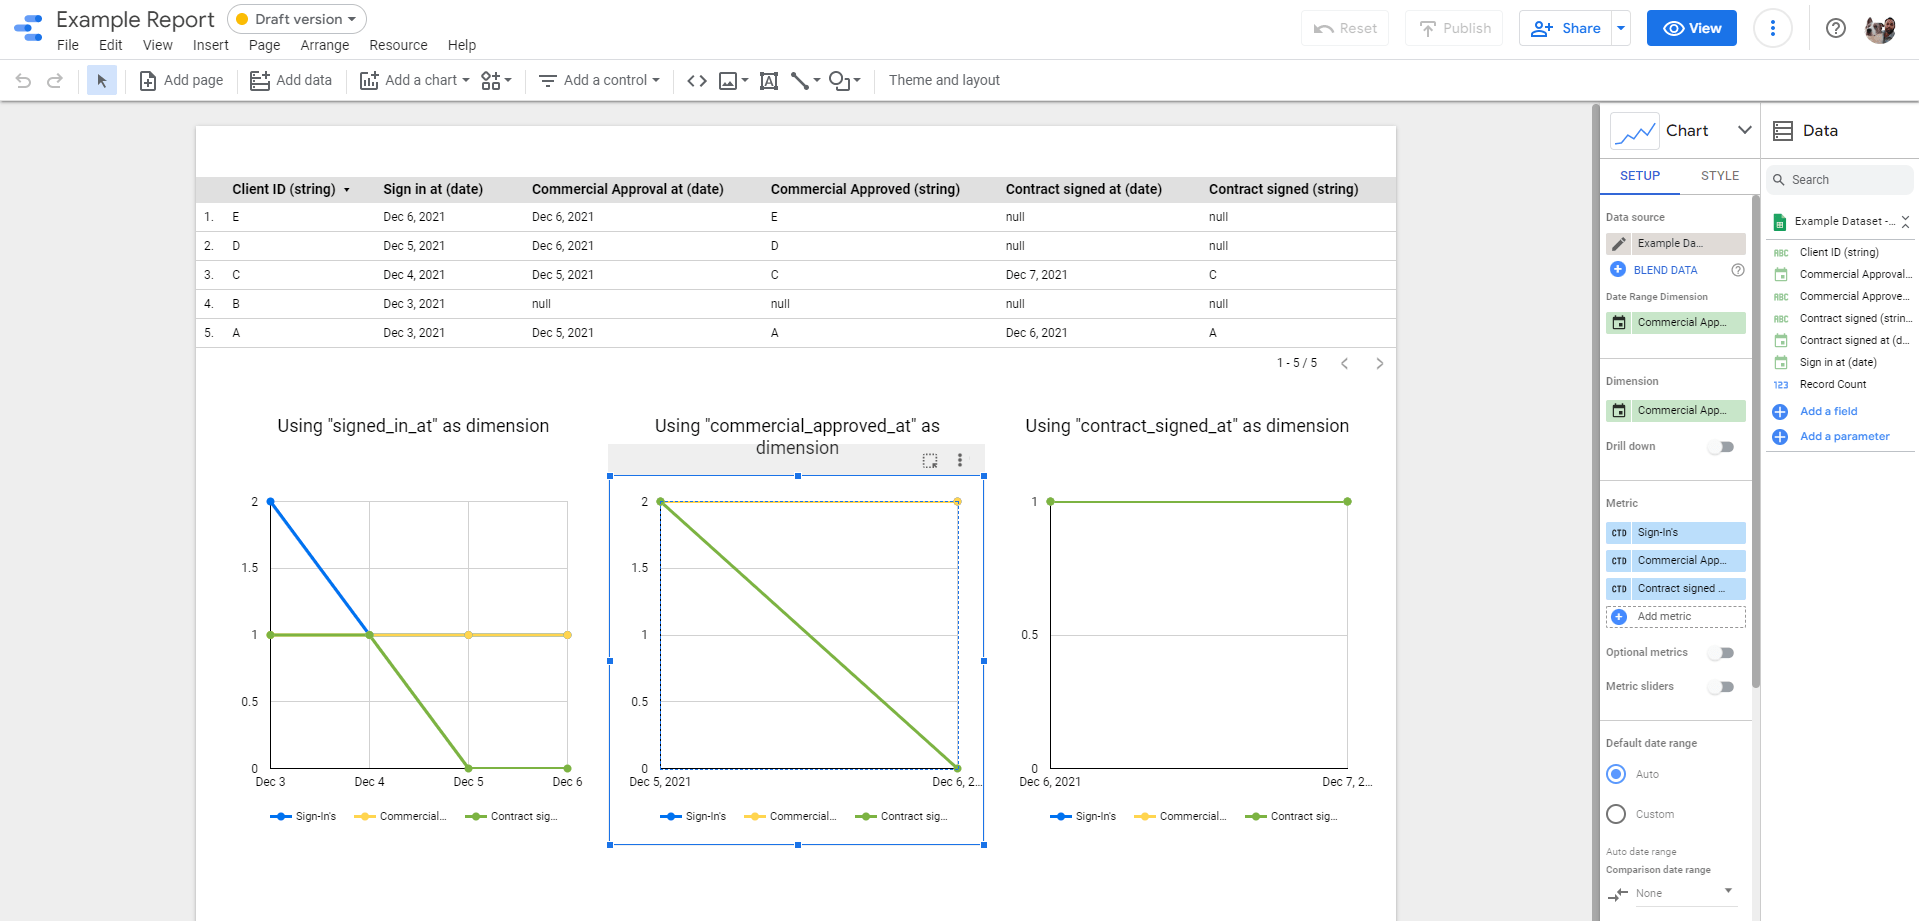The height and width of the screenshot is (921, 1919).
Task: Select the Text box tool
Action: pyautogui.click(x=768, y=80)
